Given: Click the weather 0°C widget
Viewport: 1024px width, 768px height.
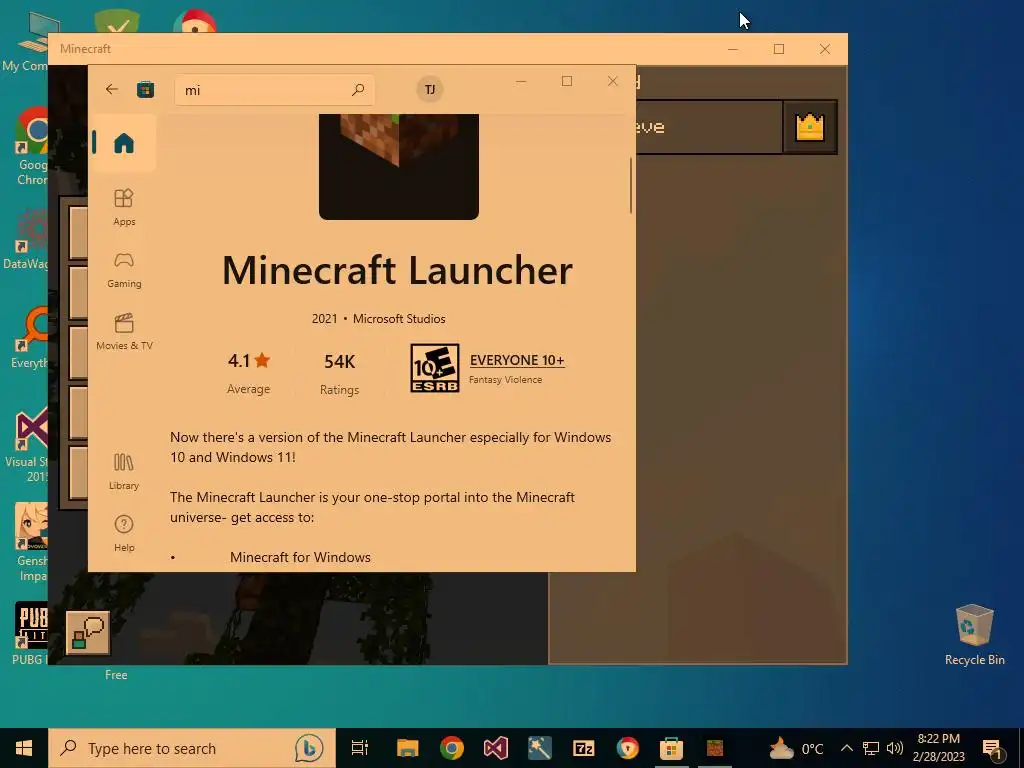Looking at the screenshot, I should (795, 748).
